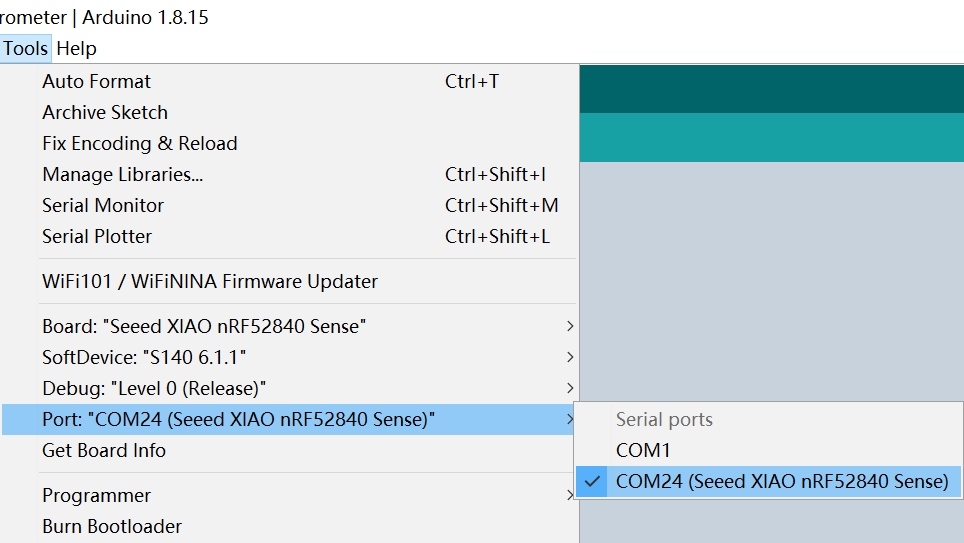Choose Archive Sketch
The height and width of the screenshot is (543, 964).
click(x=290, y=113)
